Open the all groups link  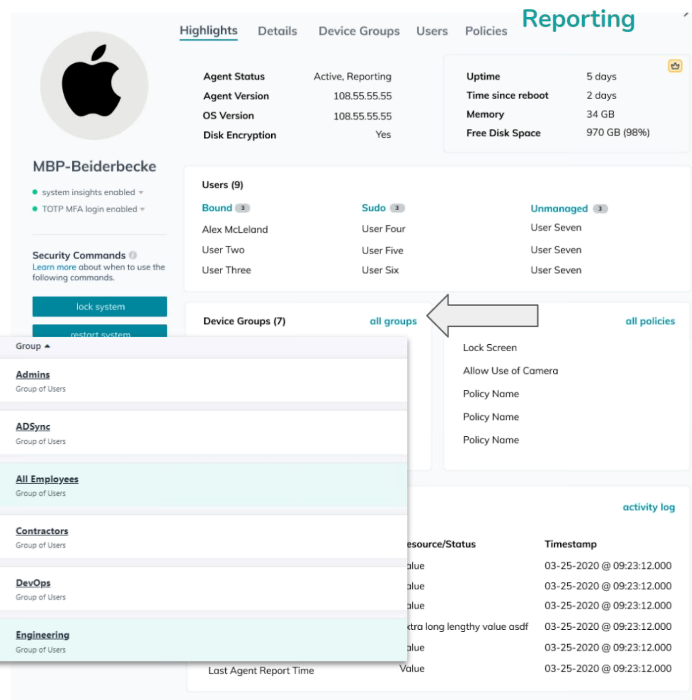click(393, 321)
